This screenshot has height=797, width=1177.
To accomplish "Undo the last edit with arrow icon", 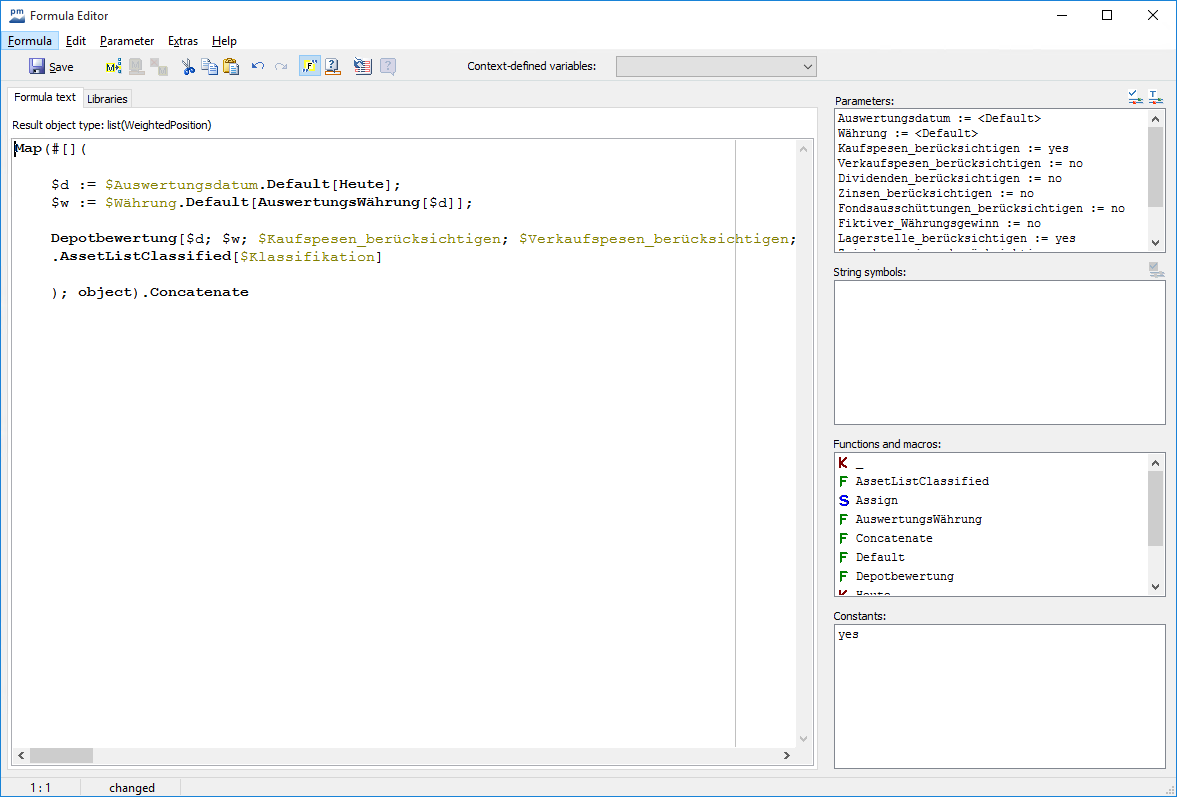I will (258, 67).
